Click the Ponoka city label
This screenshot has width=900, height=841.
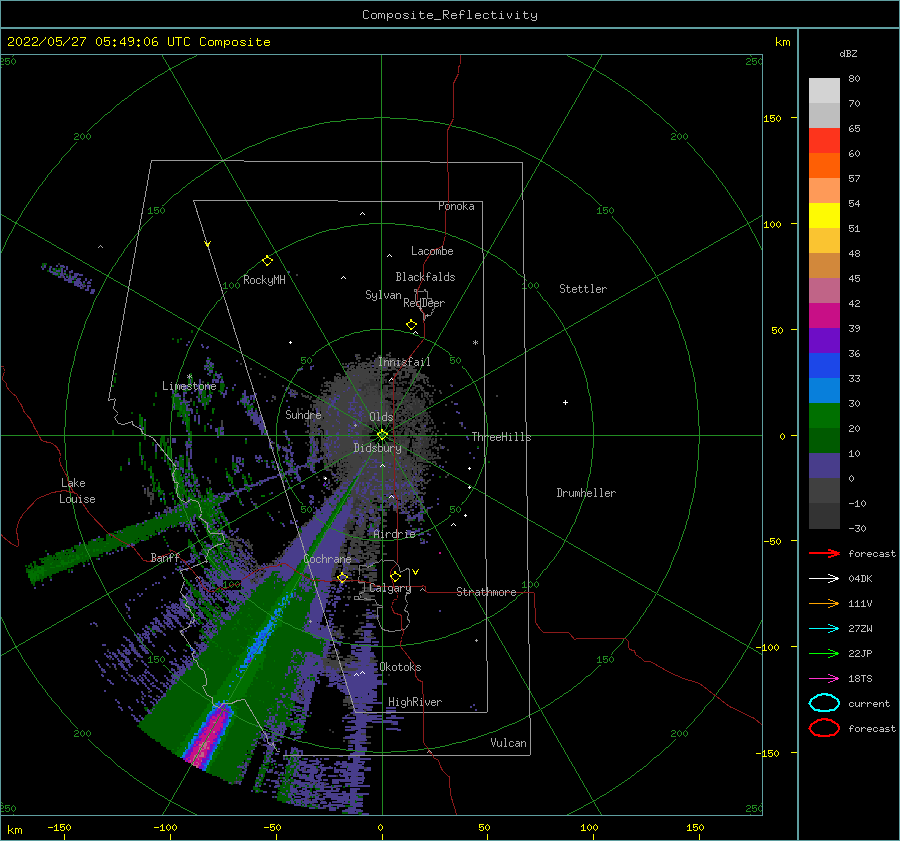456,206
